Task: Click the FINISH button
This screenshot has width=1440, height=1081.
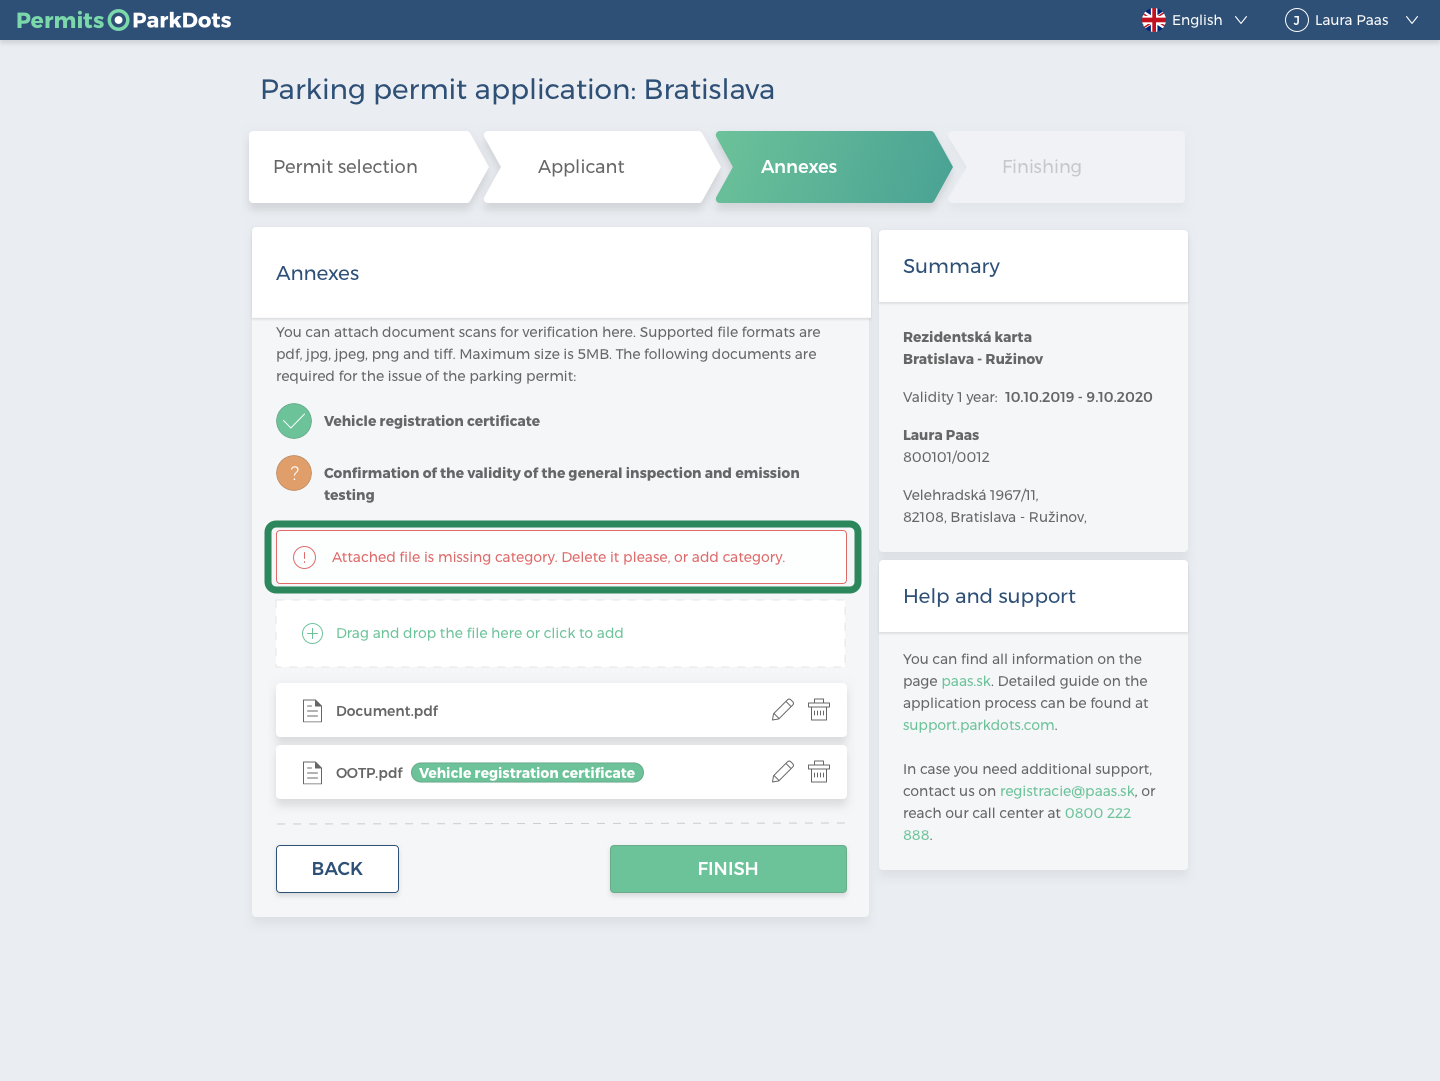Action: pyautogui.click(x=728, y=869)
